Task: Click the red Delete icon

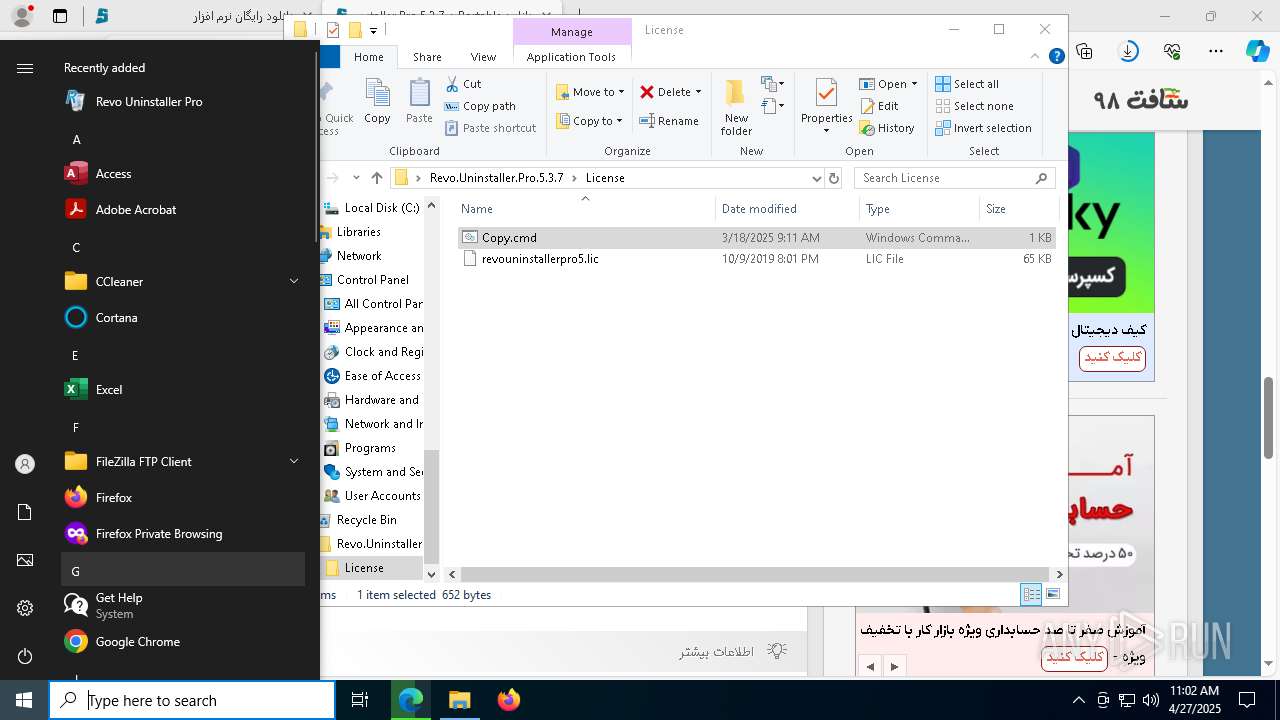Action: (x=647, y=92)
